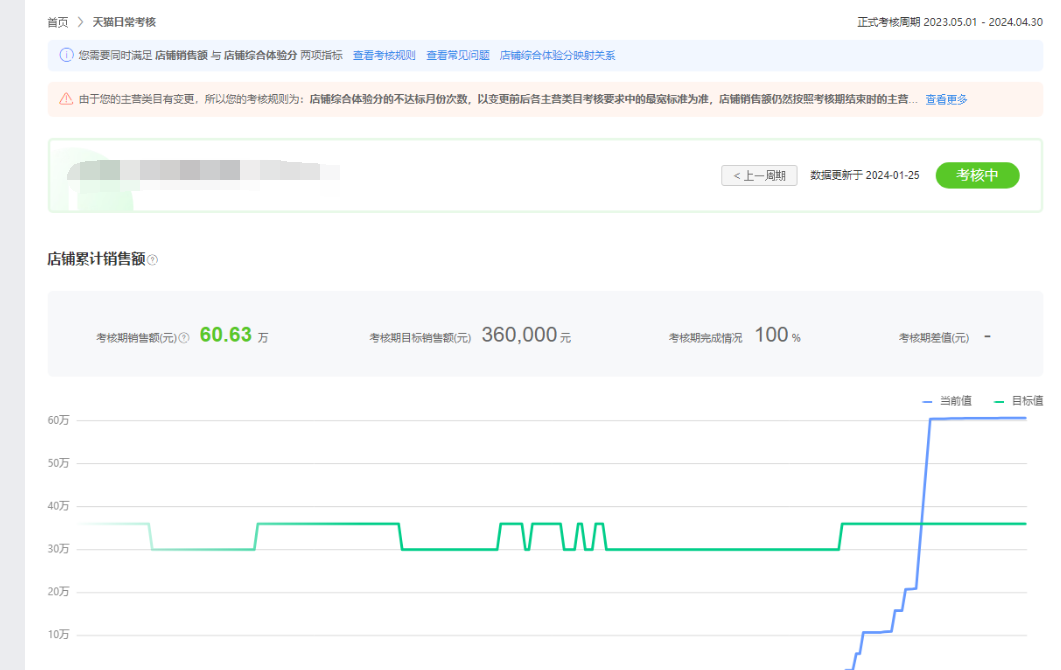This screenshot has height=670, width=1061.
Task: Go to 首页 in the breadcrumb
Action: click(58, 22)
